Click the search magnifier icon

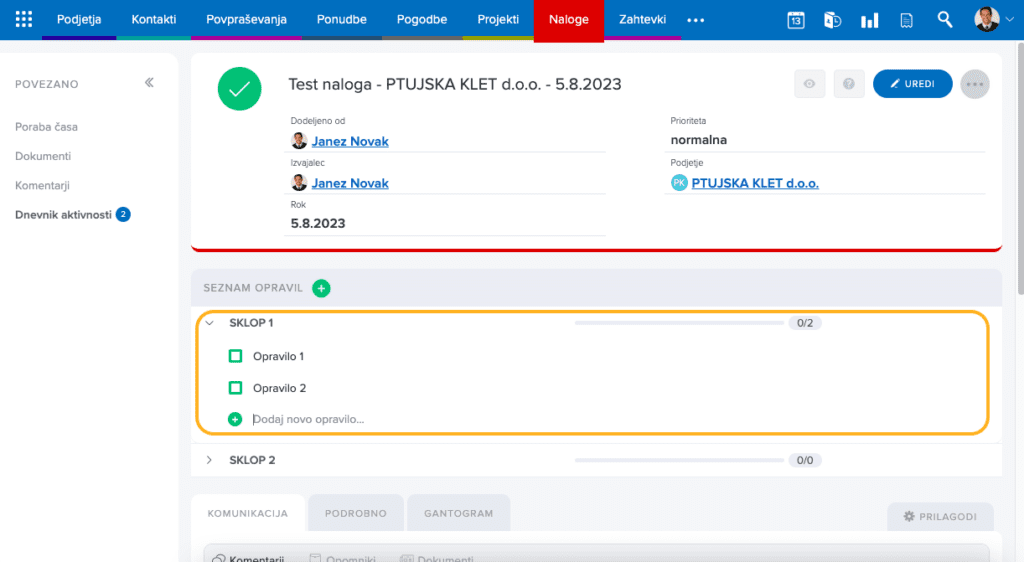pyautogui.click(x=945, y=20)
